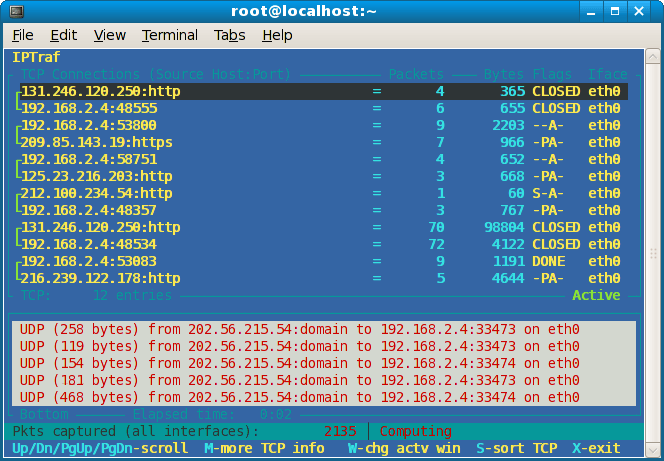Image resolution: width=664 pixels, height=461 pixels.
Task: Open the Tabs menu
Action: (229, 35)
